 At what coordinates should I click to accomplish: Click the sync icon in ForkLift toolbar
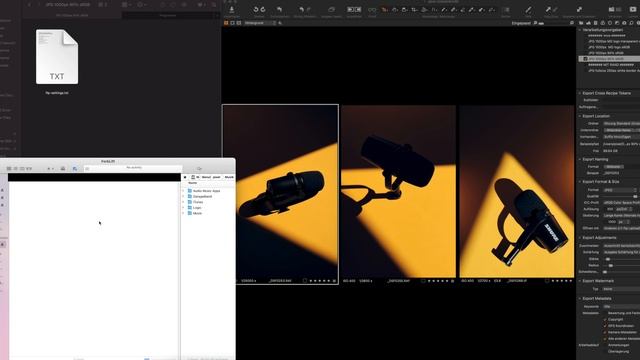[x=75, y=169]
